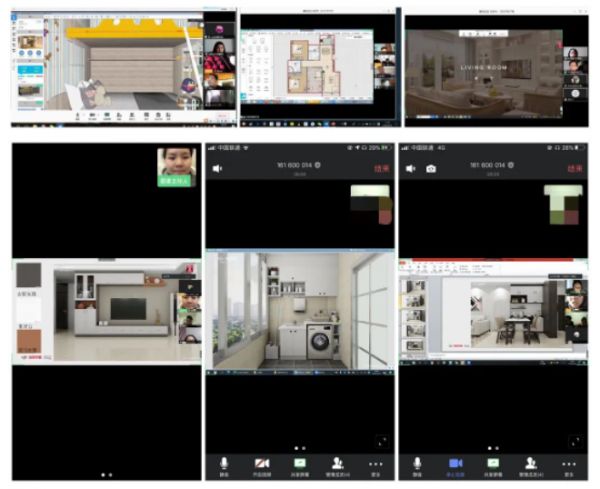
Task: Select the child's video thumbnail in the left phone
Action: point(176,165)
